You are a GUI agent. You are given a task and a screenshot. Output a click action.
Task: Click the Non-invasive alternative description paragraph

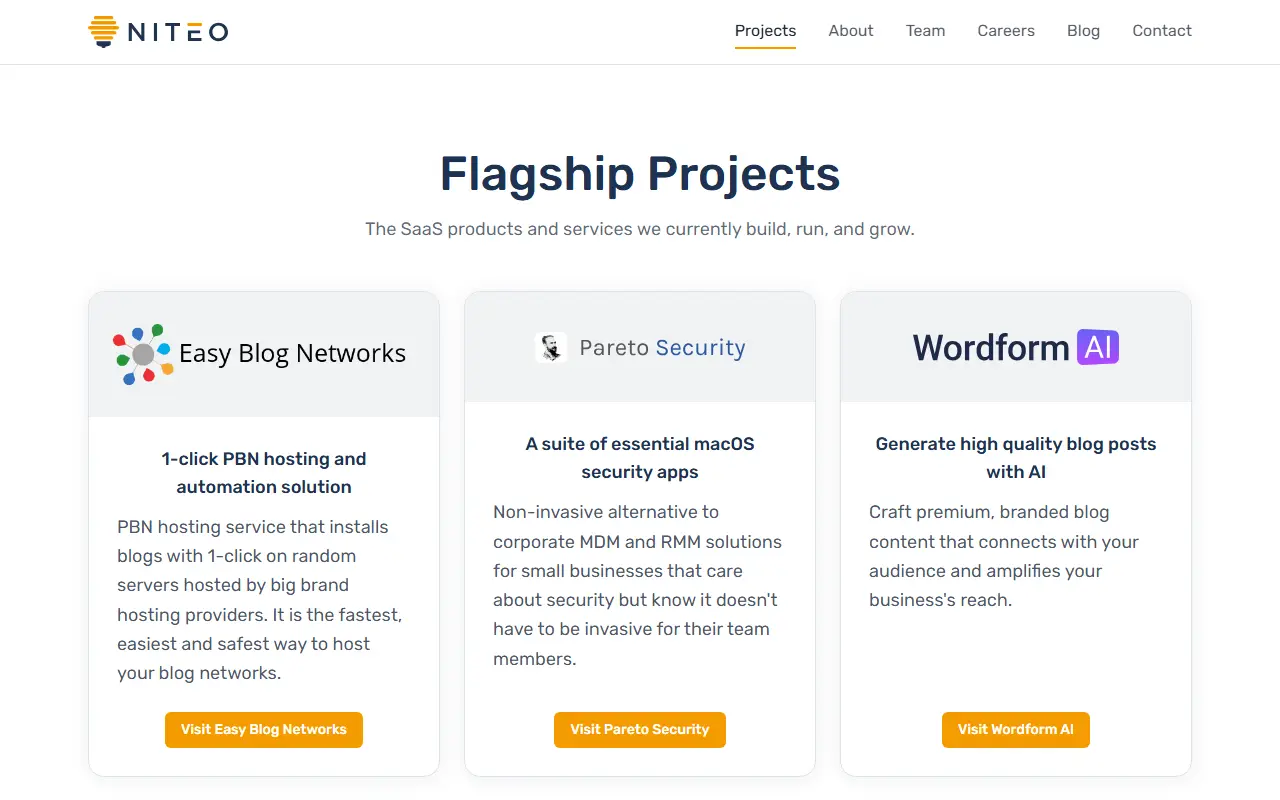[x=638, y=585]
